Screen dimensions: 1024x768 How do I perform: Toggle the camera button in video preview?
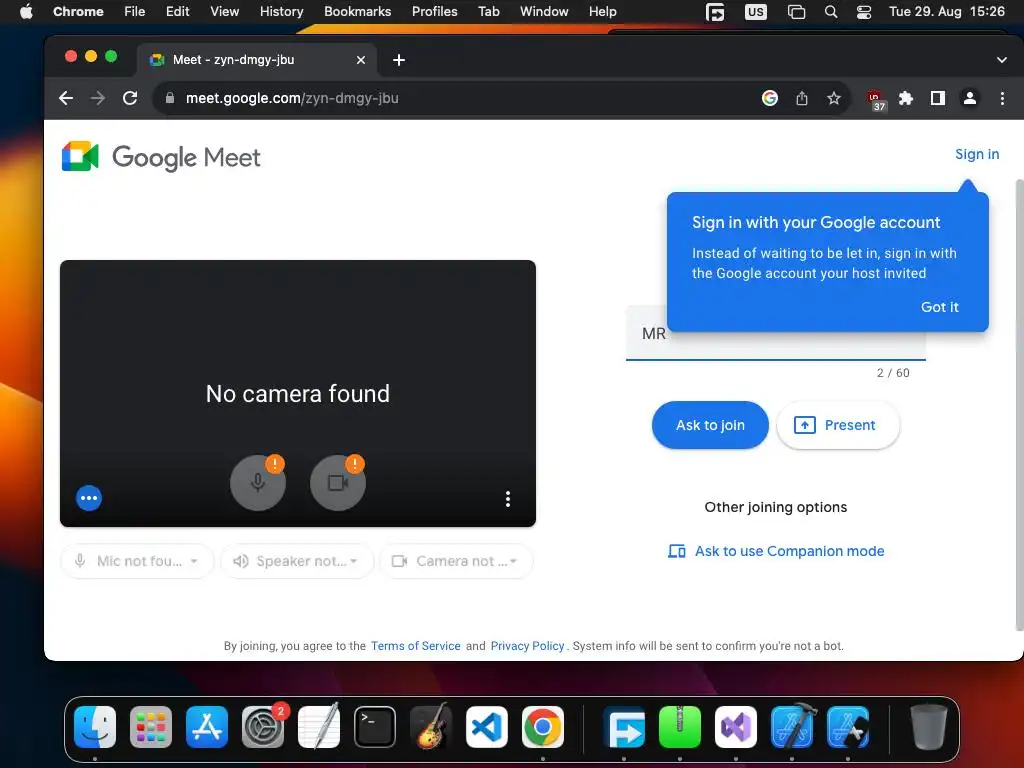(x=338, y=483)
